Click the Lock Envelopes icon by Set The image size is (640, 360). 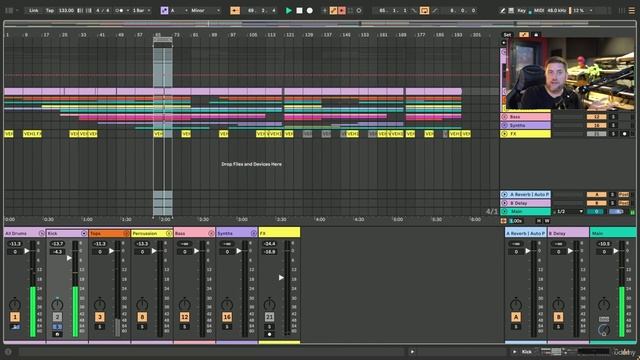coord(536,35)
